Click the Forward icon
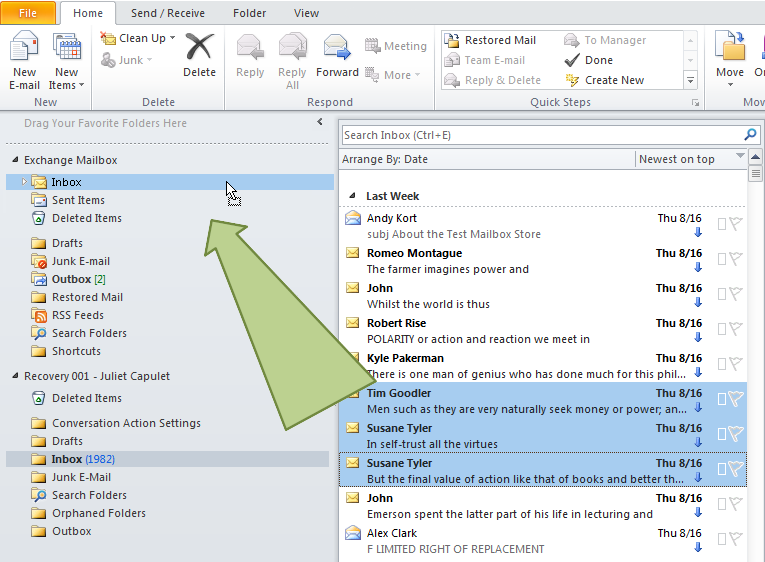Image resolution: width=765 pixels, height=562 pixels. (337, 47)
